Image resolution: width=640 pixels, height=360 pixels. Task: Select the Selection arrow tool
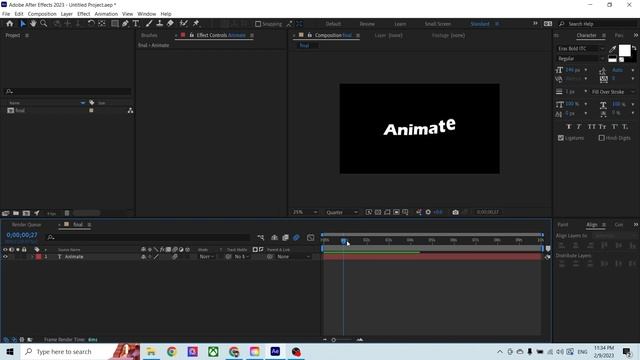23,24
